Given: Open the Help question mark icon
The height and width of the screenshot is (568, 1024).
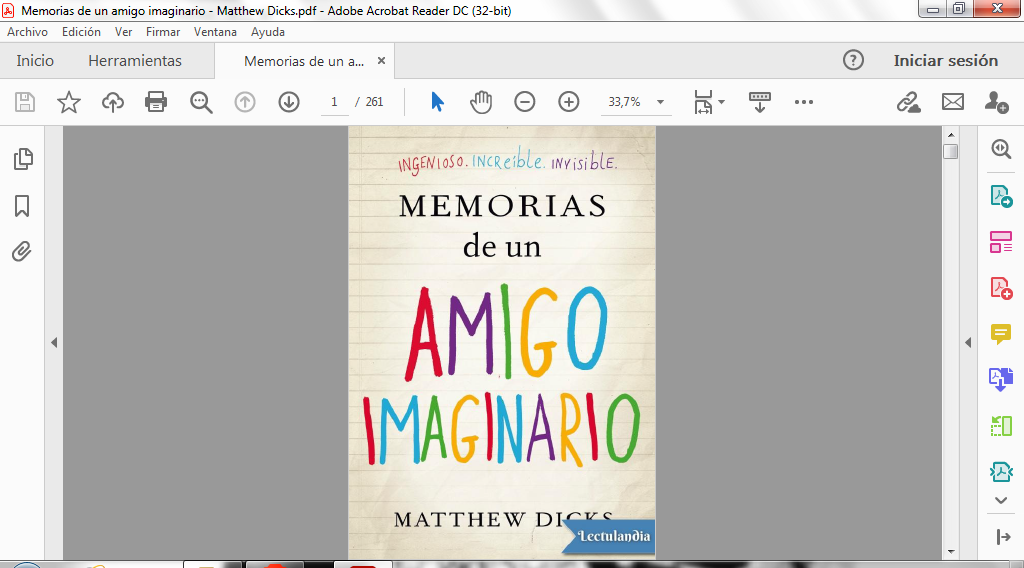Looking at the screenshot, I should tap(853, 60).
